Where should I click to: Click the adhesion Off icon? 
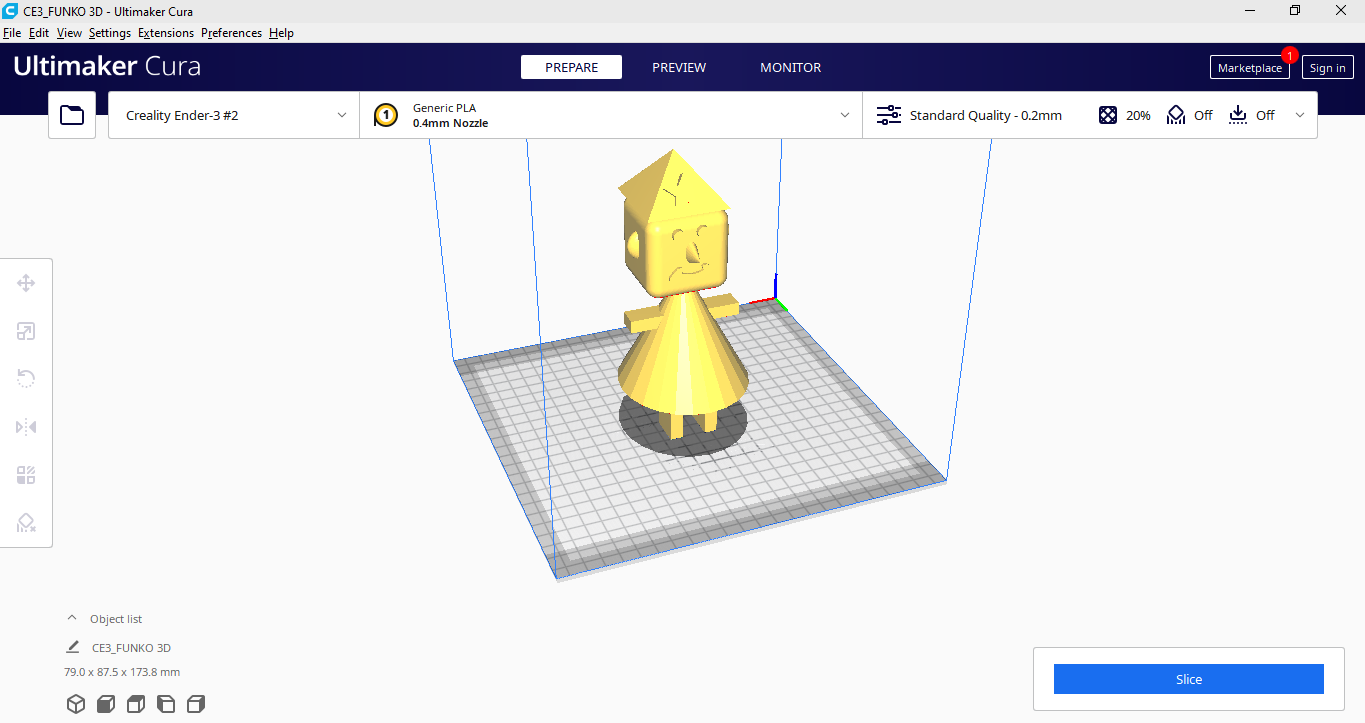pyautogui.click(x=1238, y=115)
